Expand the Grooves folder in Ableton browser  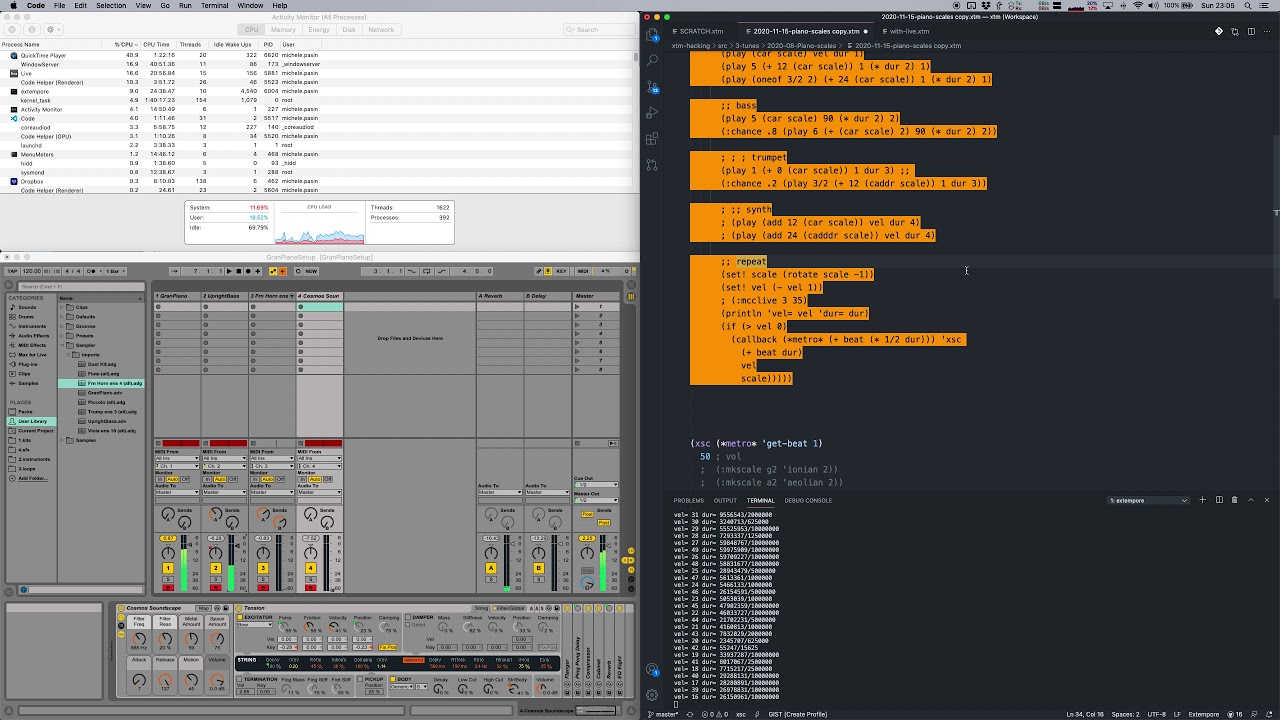pos(62,326)
